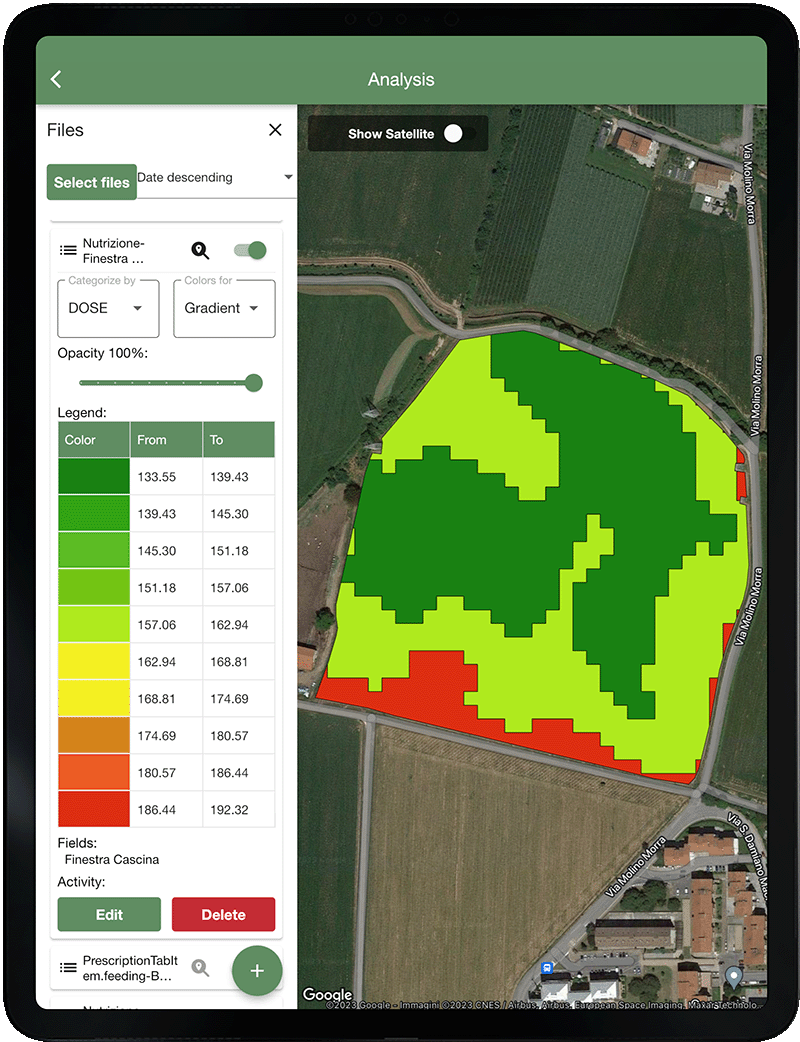Open the attribute list for Nutrizione-Finestra file
Image resolution: width=800 pixels, height=1042 pixels.
[68, 251]
